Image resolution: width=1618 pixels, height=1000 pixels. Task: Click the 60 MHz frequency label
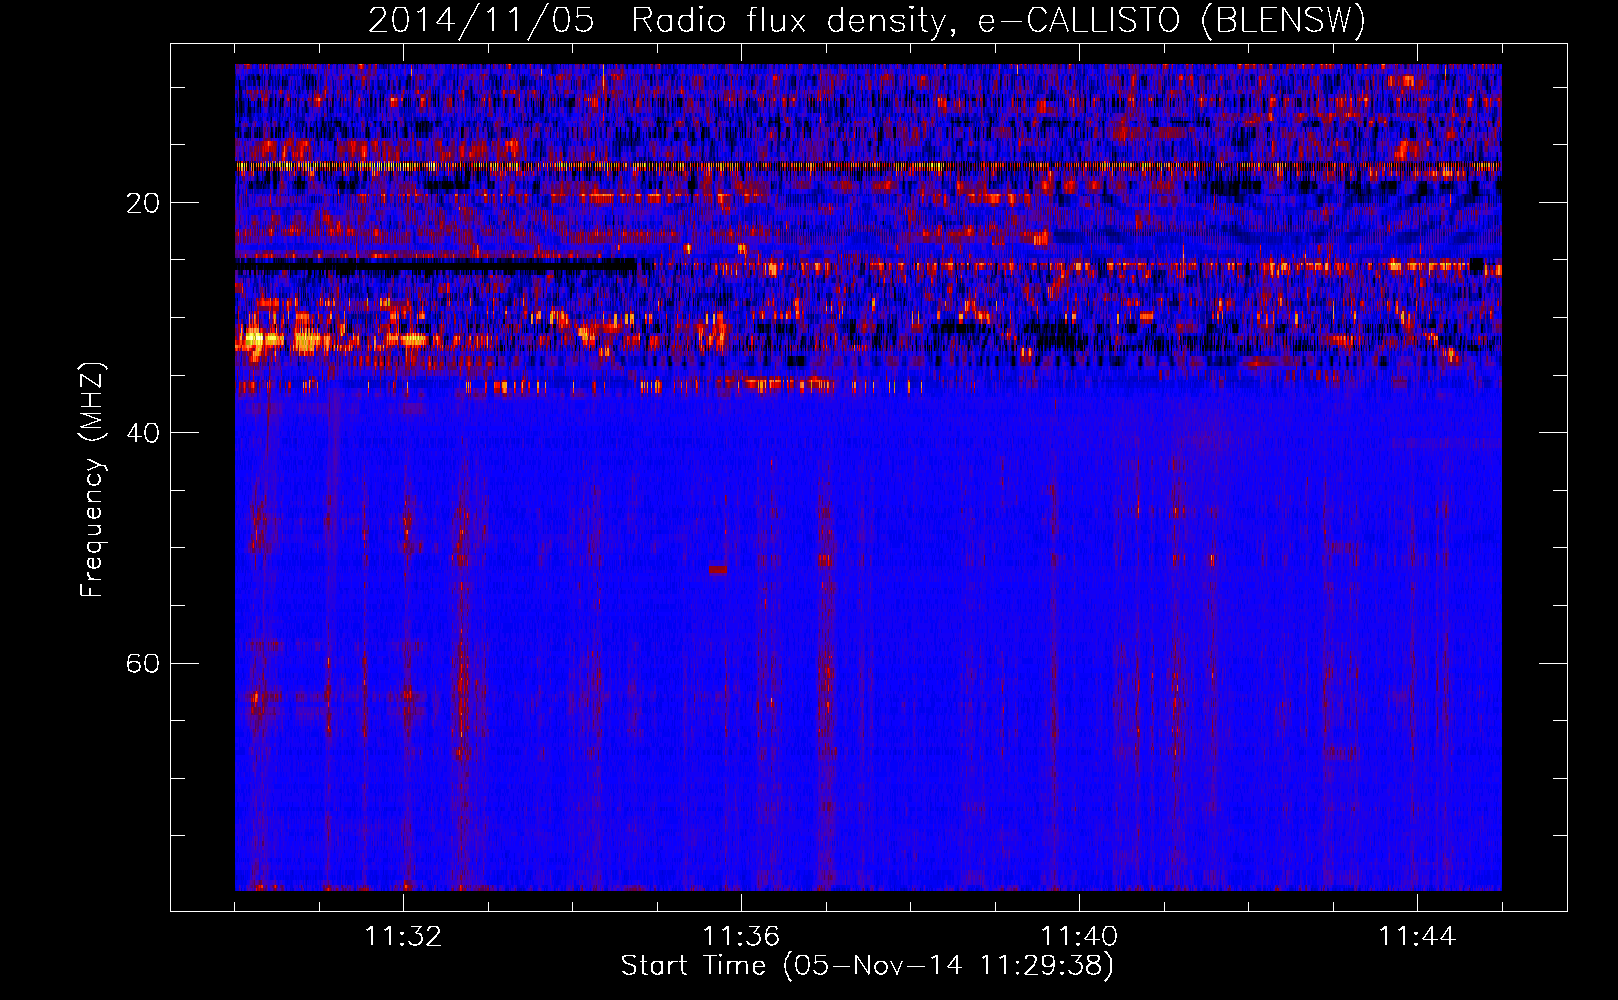(143, 663)
